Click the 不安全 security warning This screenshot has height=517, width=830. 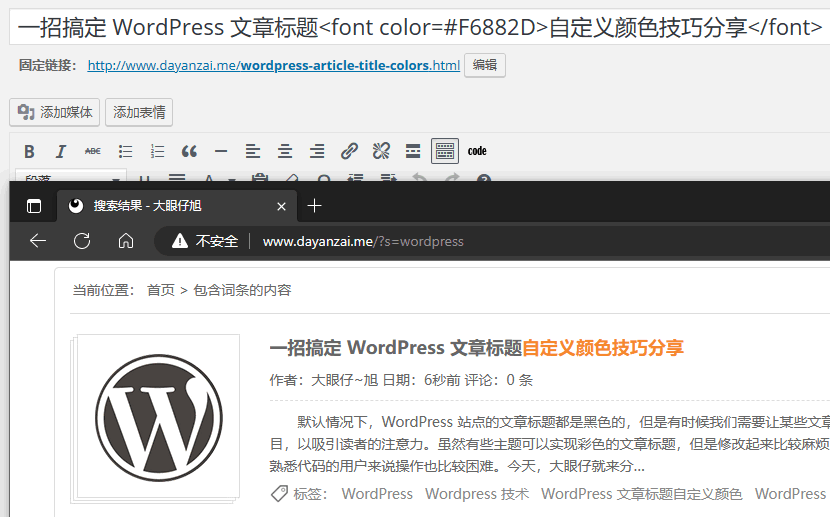(x=205, y=241)
